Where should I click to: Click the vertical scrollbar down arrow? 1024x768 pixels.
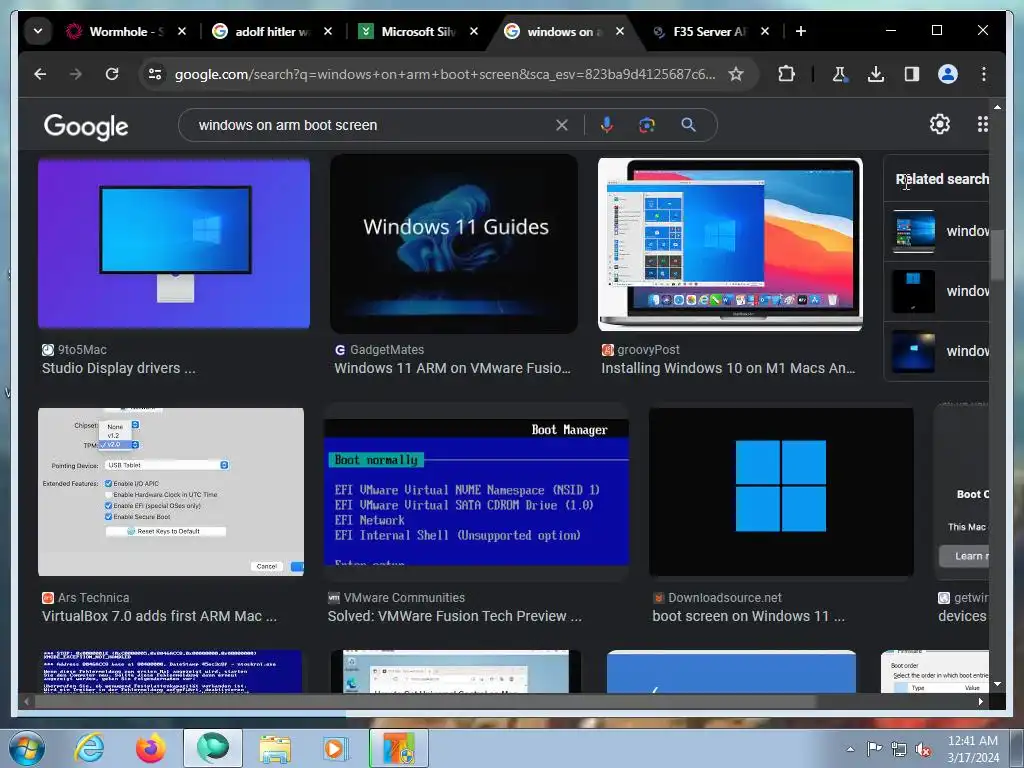coord(997,684)
